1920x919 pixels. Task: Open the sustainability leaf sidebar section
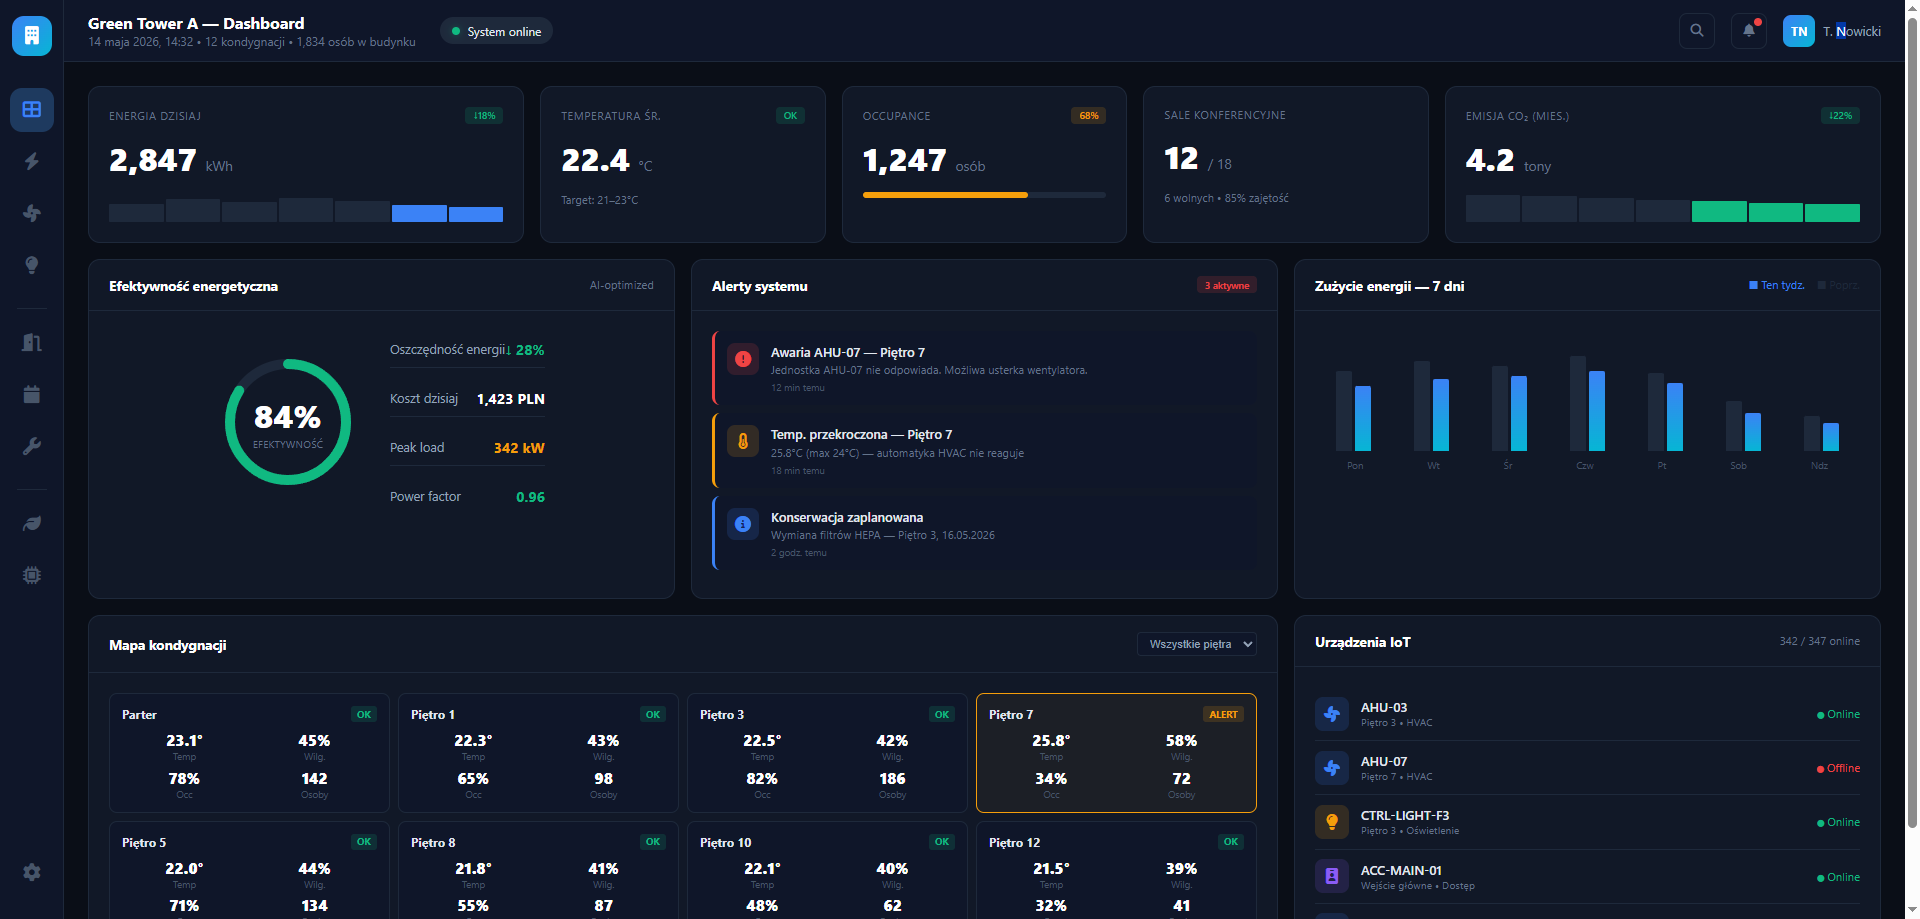pyautogui.click(x=32, y=523)
